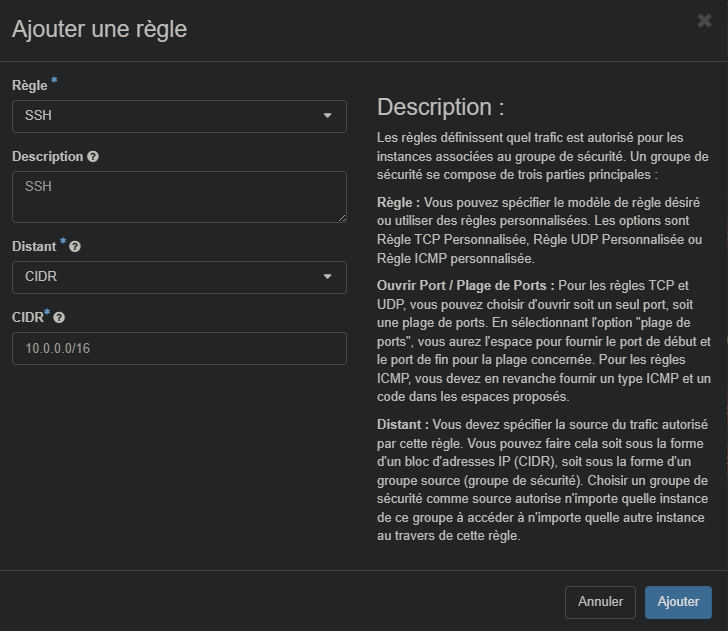Click the caret arrow in Règle select
The height and width of the screenshot is (631, 728).
(327, 116)
